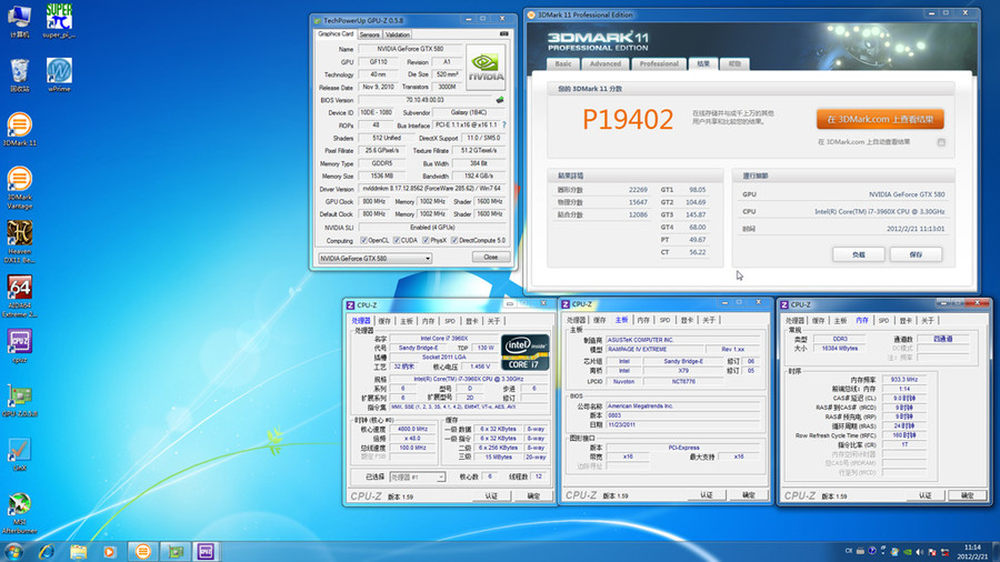Click the BIOS save chip icon in GPU-Z

pos(500,100)
